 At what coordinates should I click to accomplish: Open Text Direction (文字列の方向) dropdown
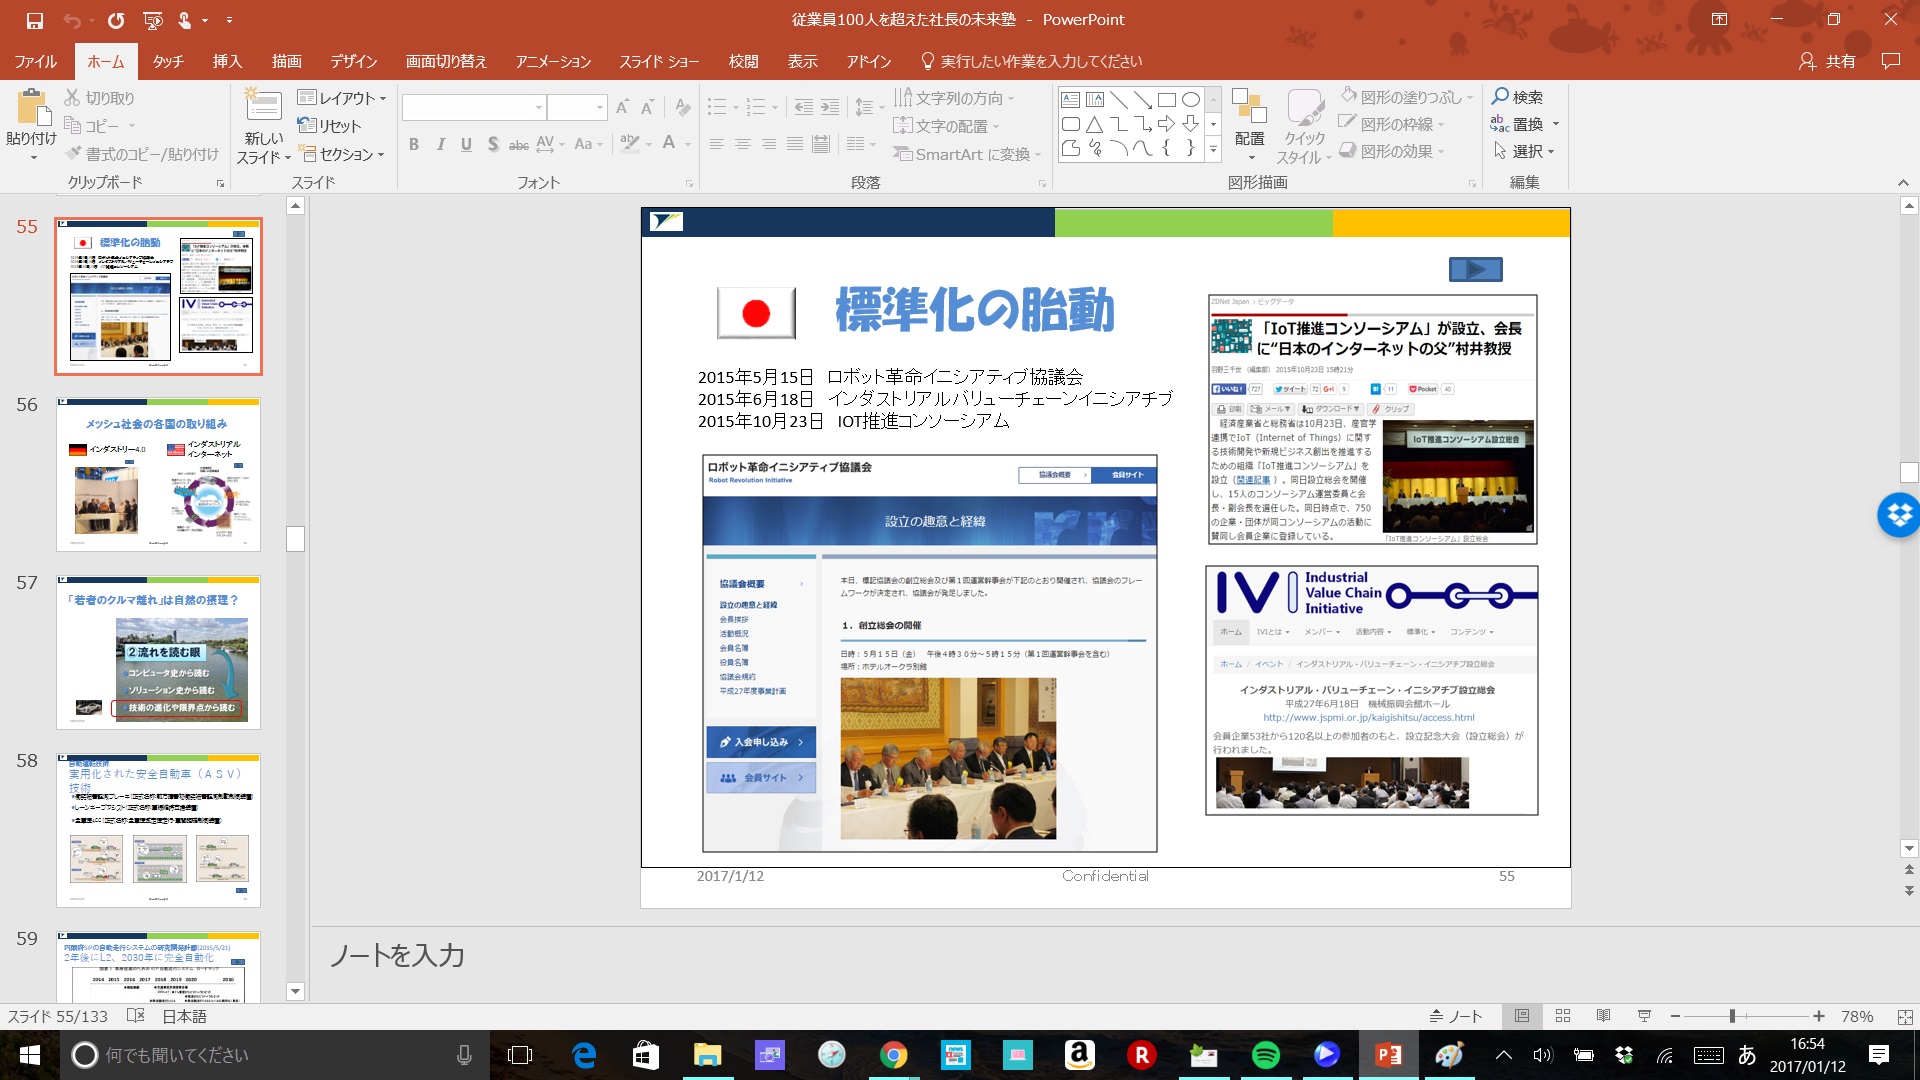pos(954,98)
